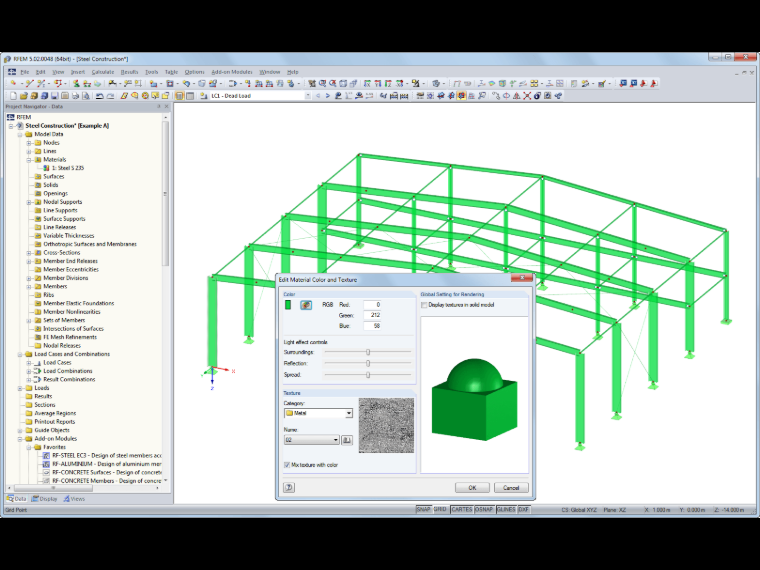Viewport: 760px width, 570px height.
Task: Click the Red value input field
Action: point(372,305)
